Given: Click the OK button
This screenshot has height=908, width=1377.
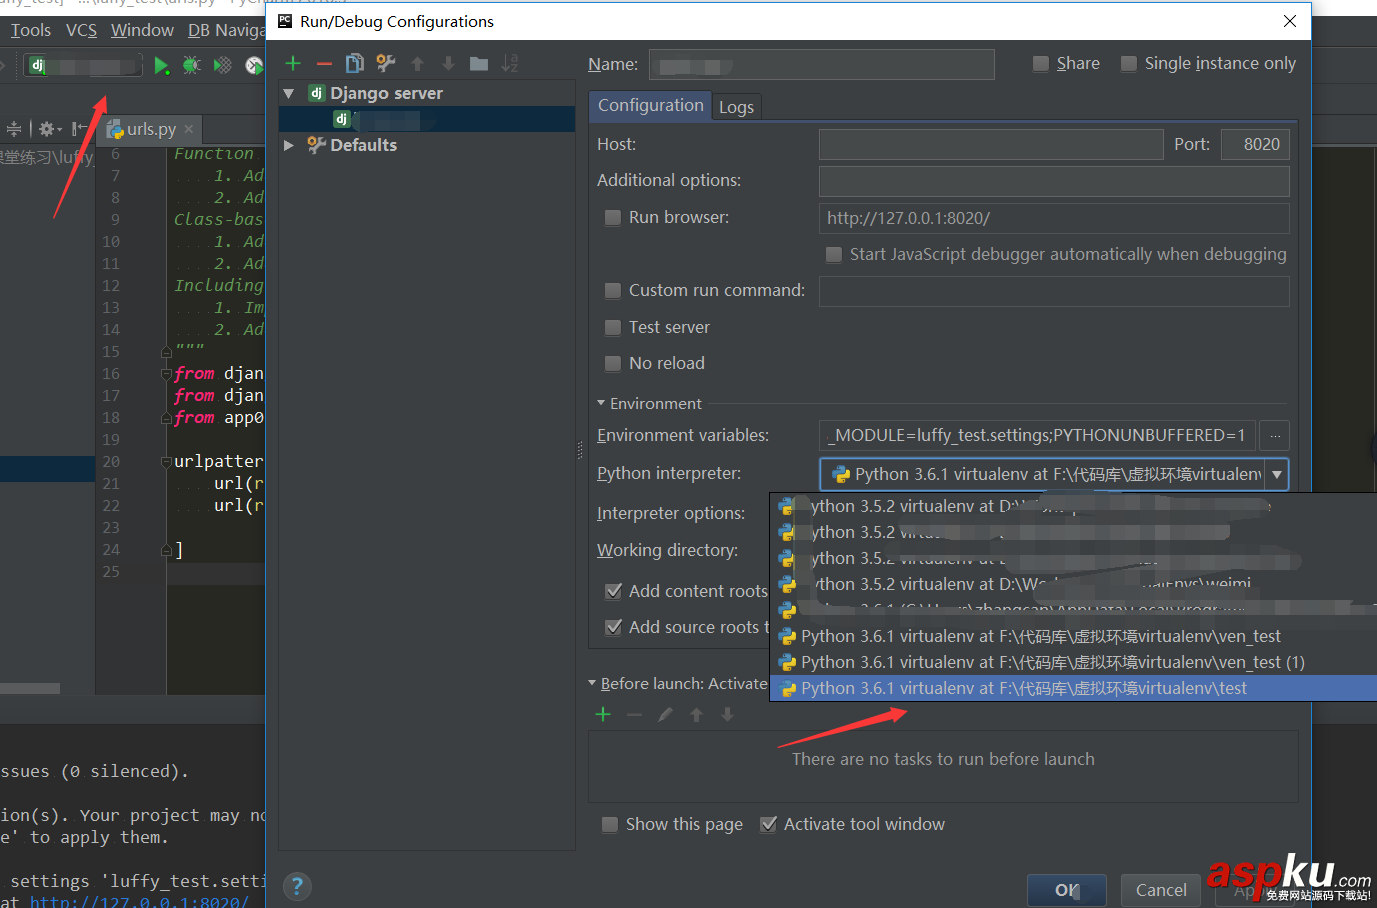Looking at the screenshot, I should pos(1067,890).
